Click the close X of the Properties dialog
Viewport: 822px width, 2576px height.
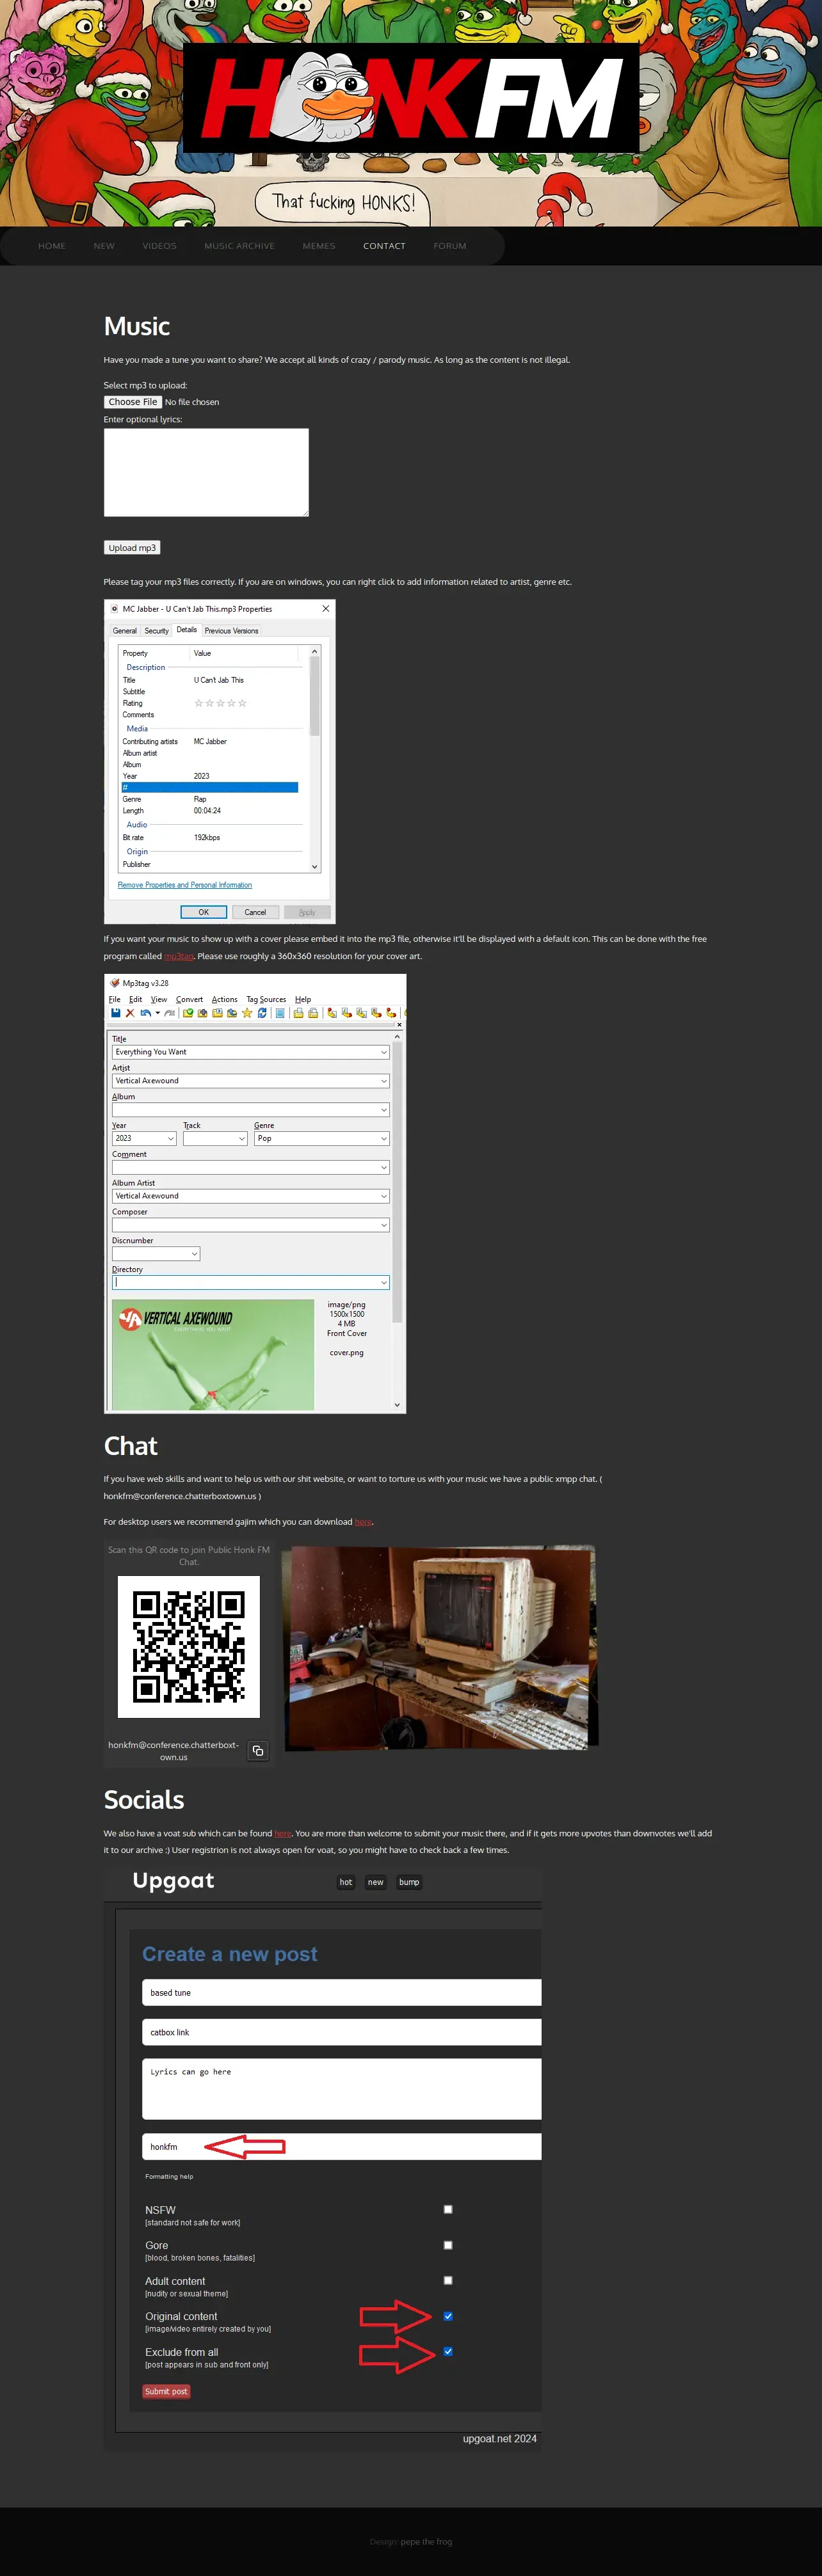(x=325, y=609)
